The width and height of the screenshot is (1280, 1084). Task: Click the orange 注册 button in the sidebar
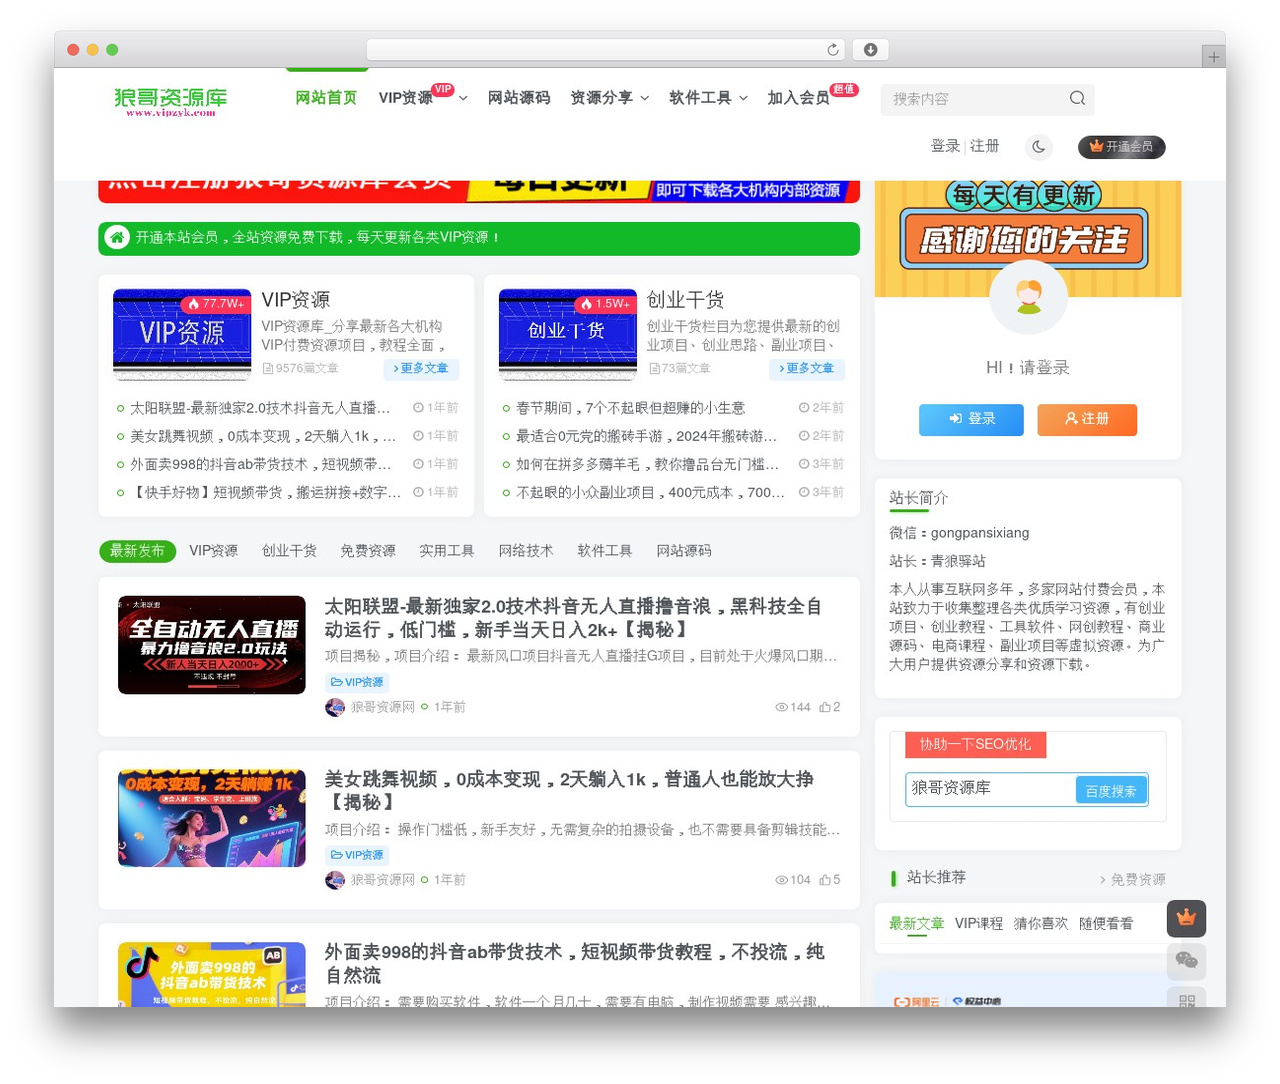[1087, 420]
